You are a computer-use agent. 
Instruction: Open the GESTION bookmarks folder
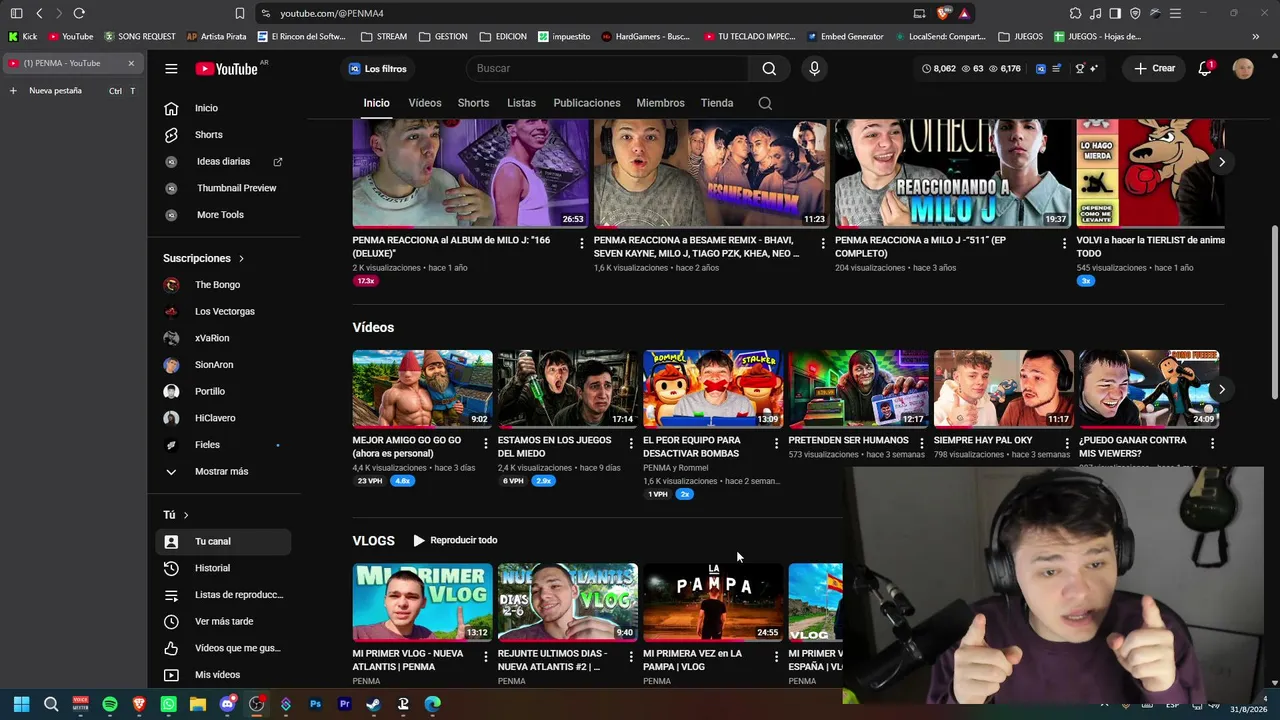[443, 37]
